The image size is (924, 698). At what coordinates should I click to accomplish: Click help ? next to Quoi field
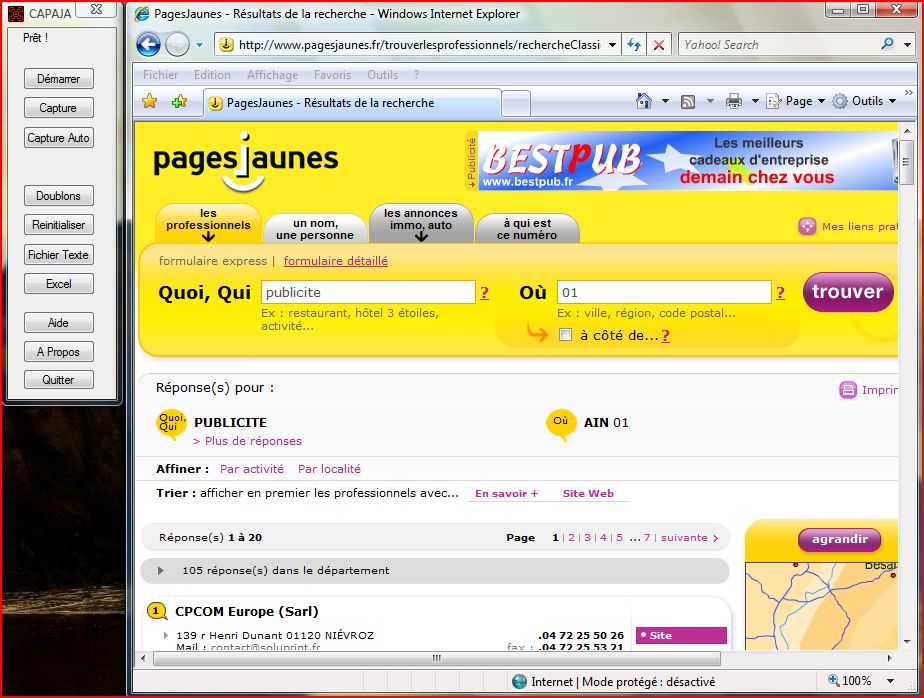click(x=484, y=293)
